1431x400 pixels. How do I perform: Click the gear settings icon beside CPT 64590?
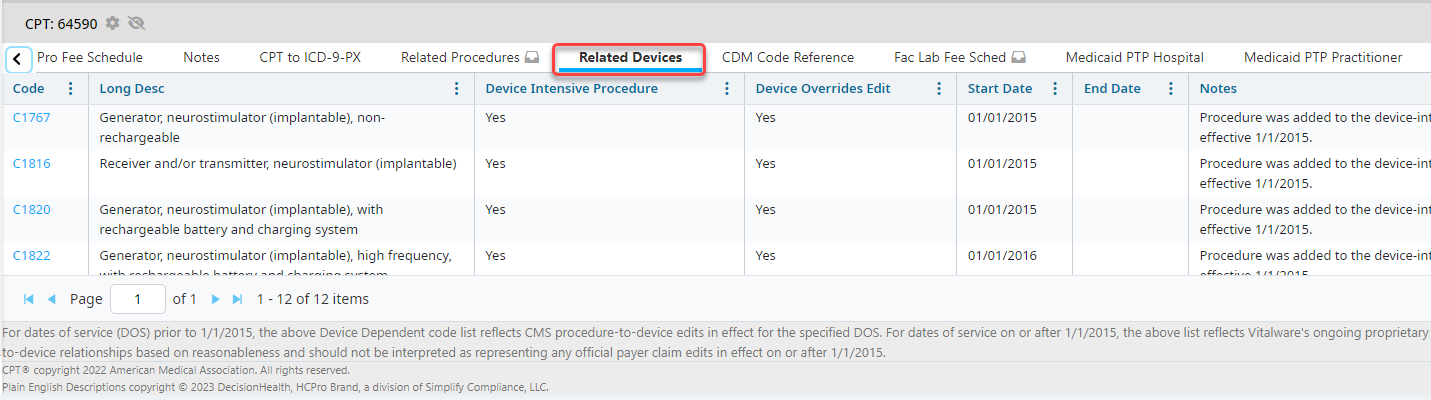tap(112, 23)
